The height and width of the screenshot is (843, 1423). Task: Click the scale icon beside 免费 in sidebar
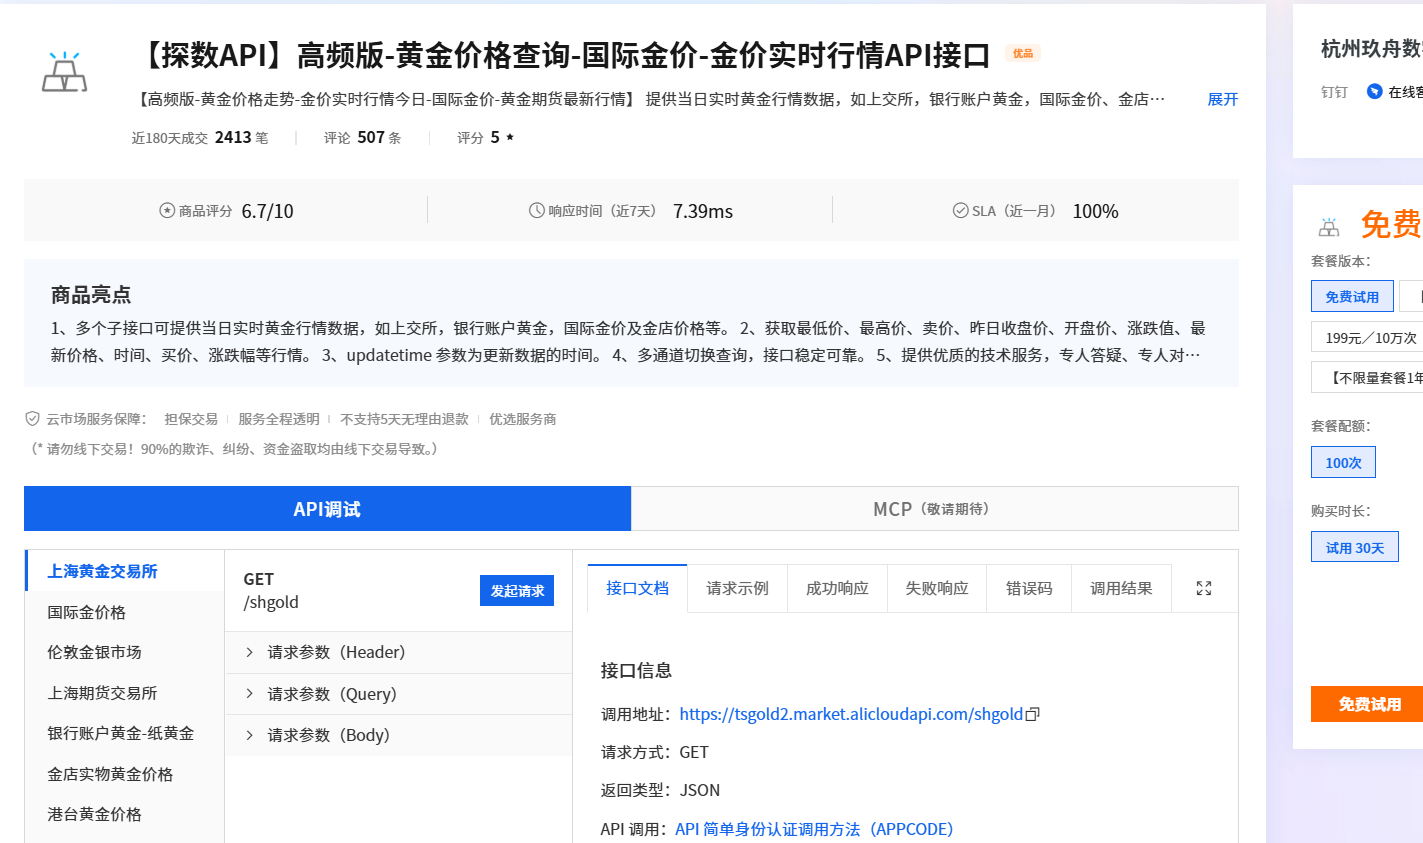tap(1328, 226)
